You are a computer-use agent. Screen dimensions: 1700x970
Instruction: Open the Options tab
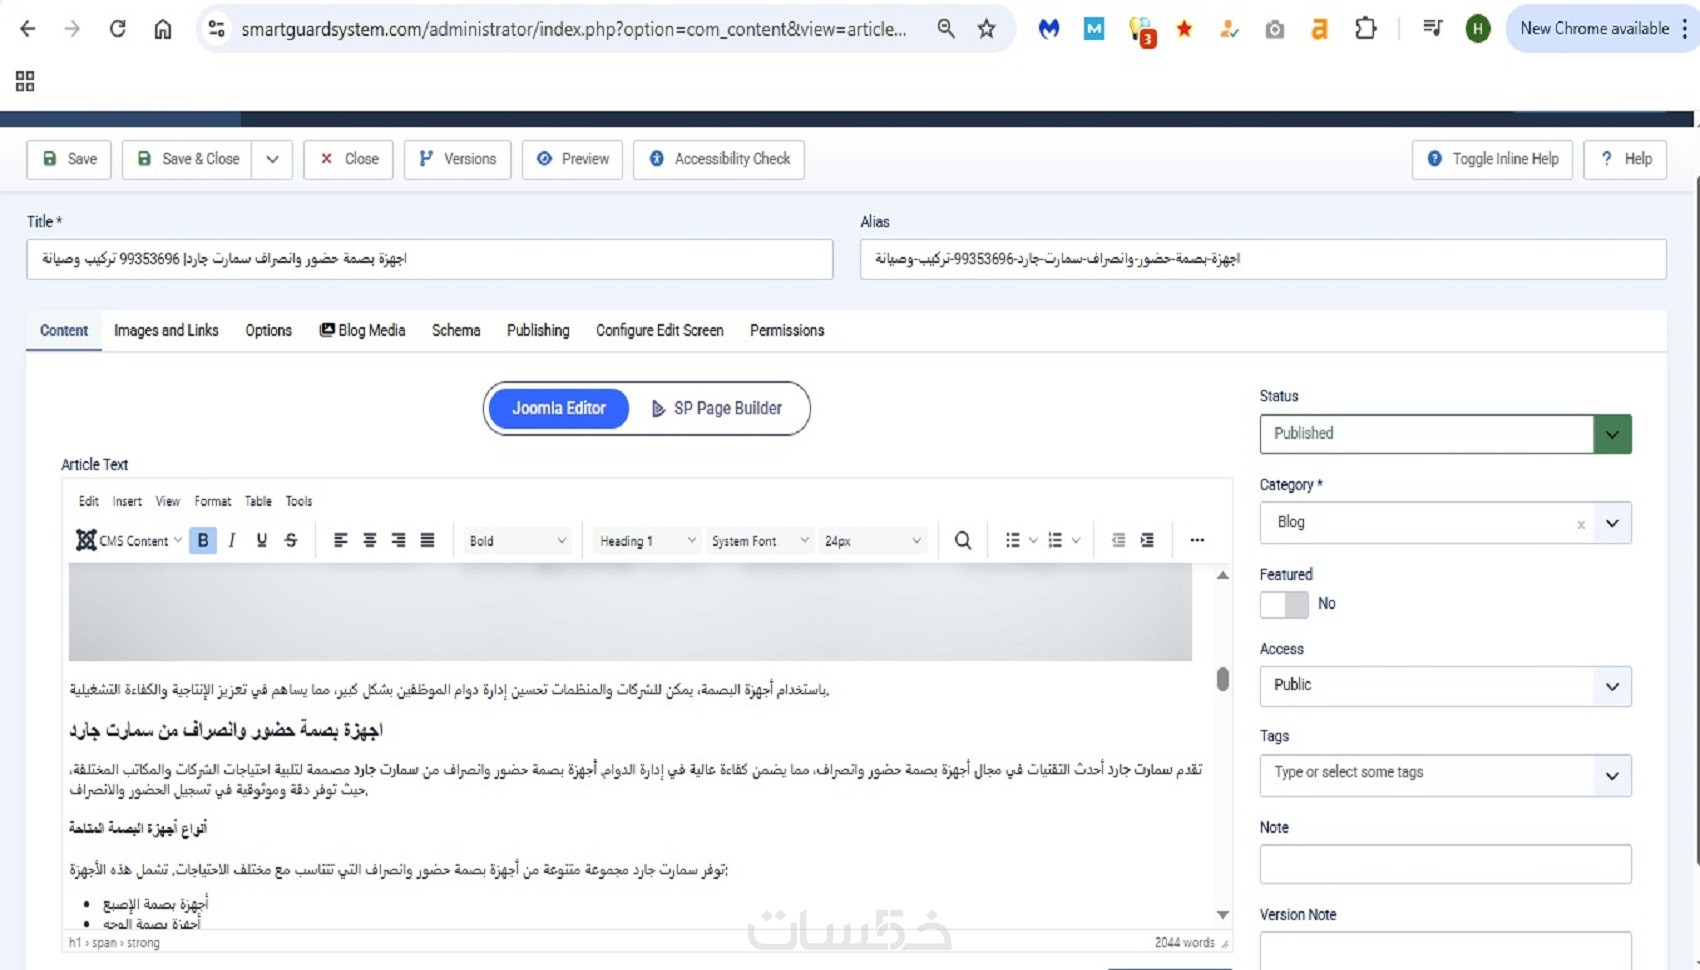[268, 330]
